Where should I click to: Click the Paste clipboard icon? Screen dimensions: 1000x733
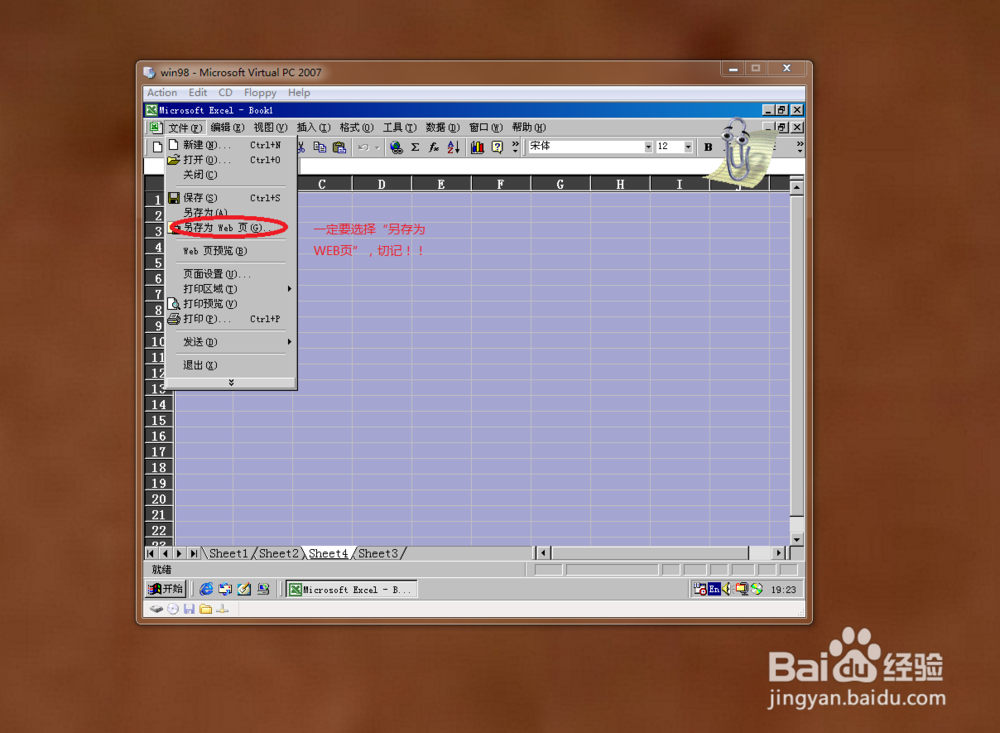pos(339,147)
